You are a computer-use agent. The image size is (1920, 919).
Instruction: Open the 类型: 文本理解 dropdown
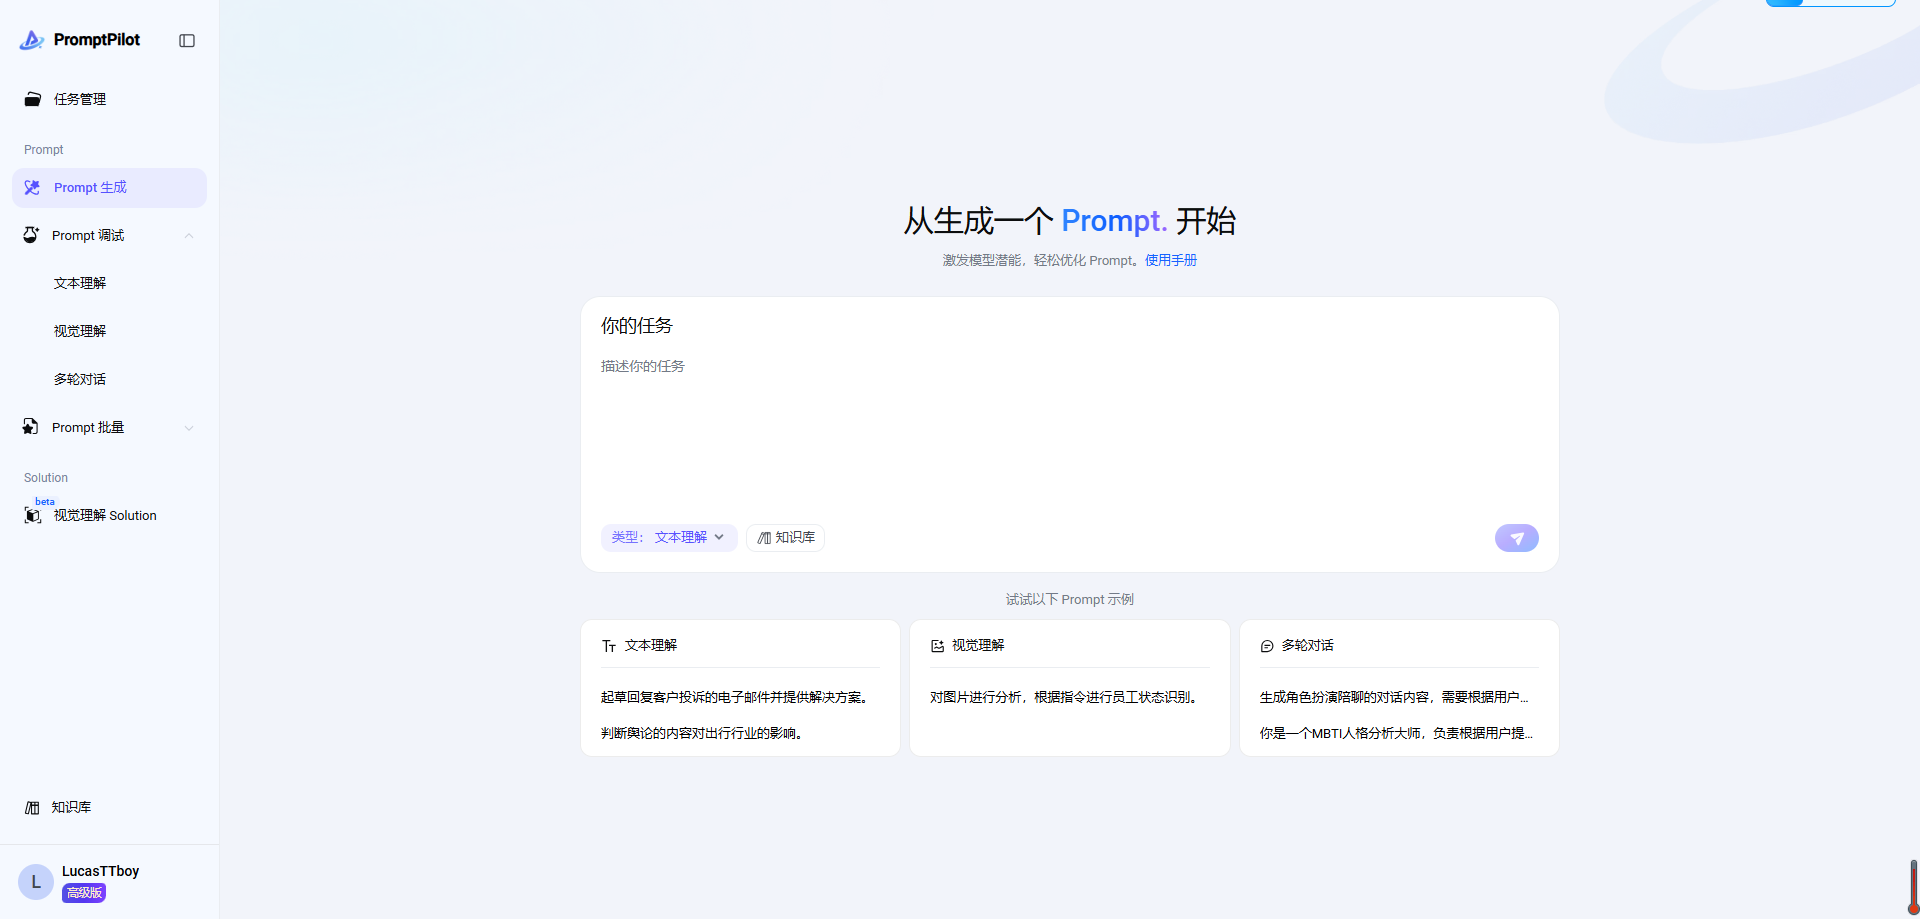[669, 538]
